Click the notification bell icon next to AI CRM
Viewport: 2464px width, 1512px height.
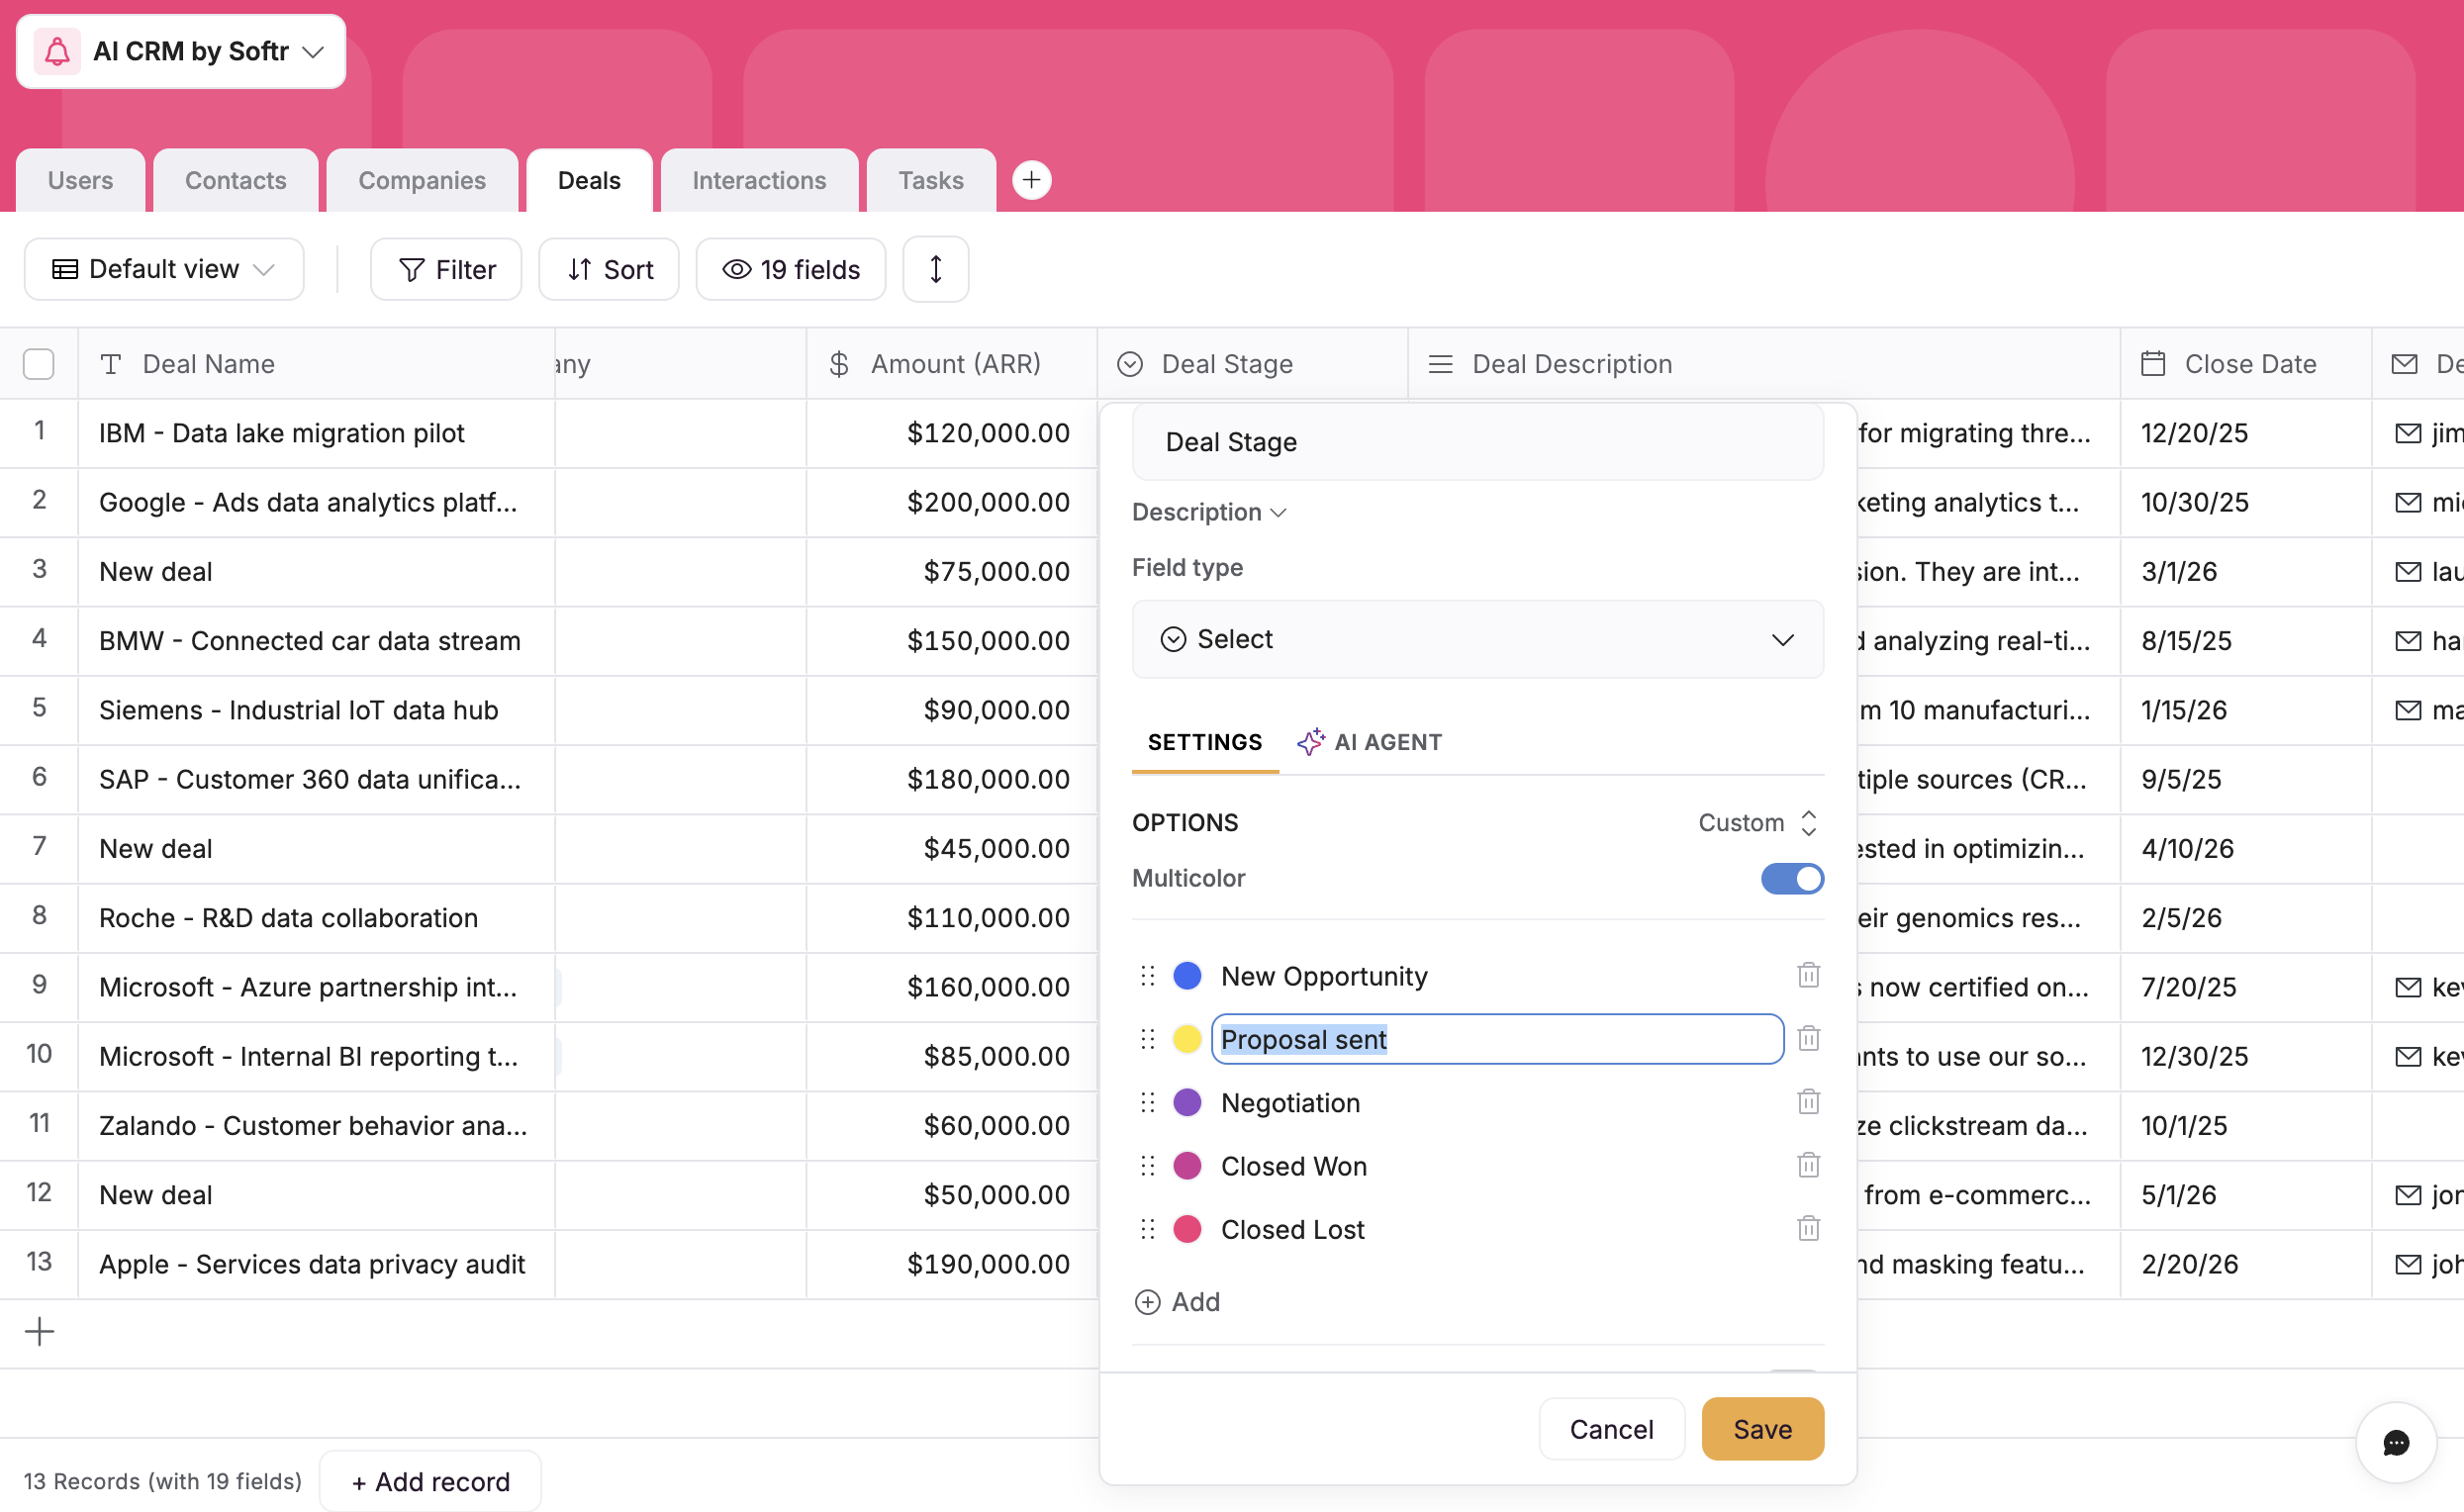point(57,50)
